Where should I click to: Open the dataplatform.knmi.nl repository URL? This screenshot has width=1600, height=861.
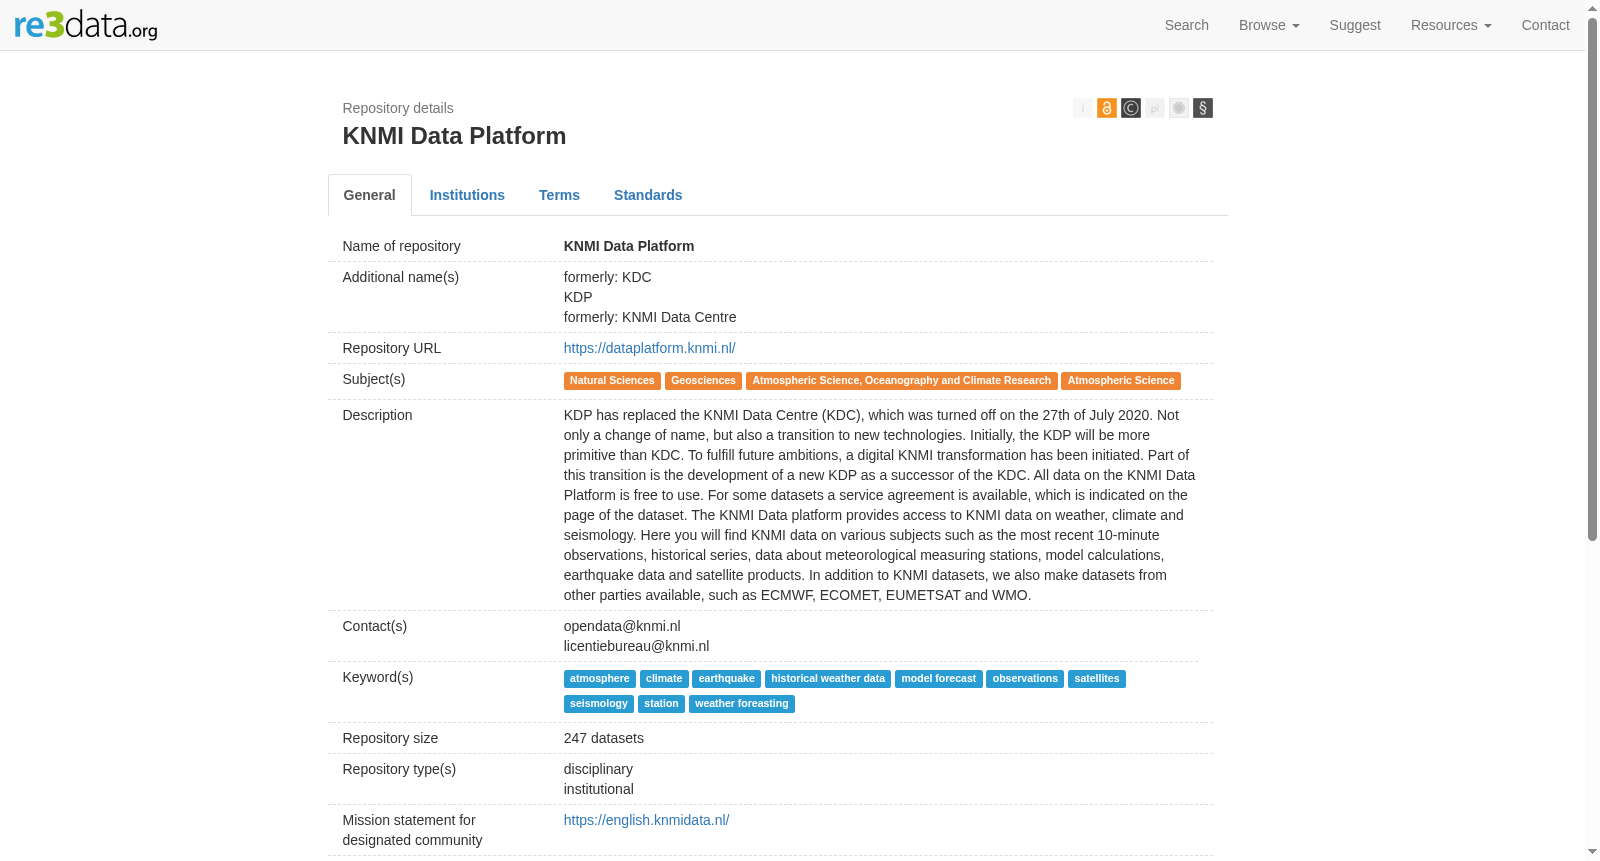click(650, 348)
